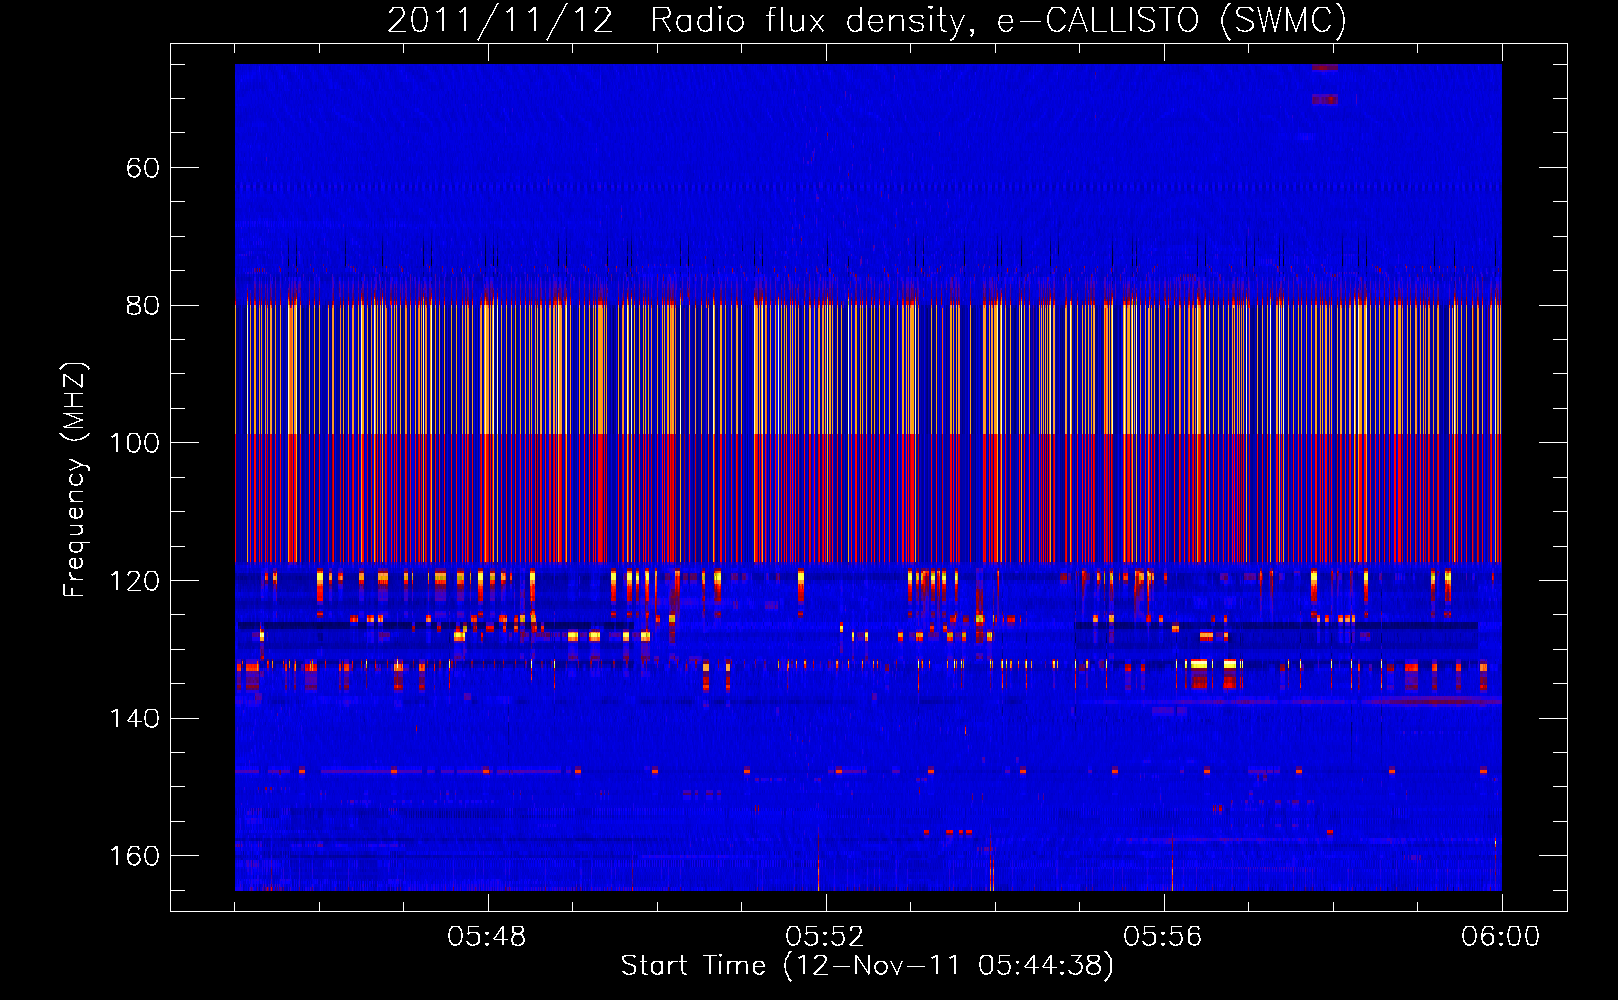This screenshot has width=1618, height=1000.
Task: Select the '140' frequency axis label
Action: point(134,719)
